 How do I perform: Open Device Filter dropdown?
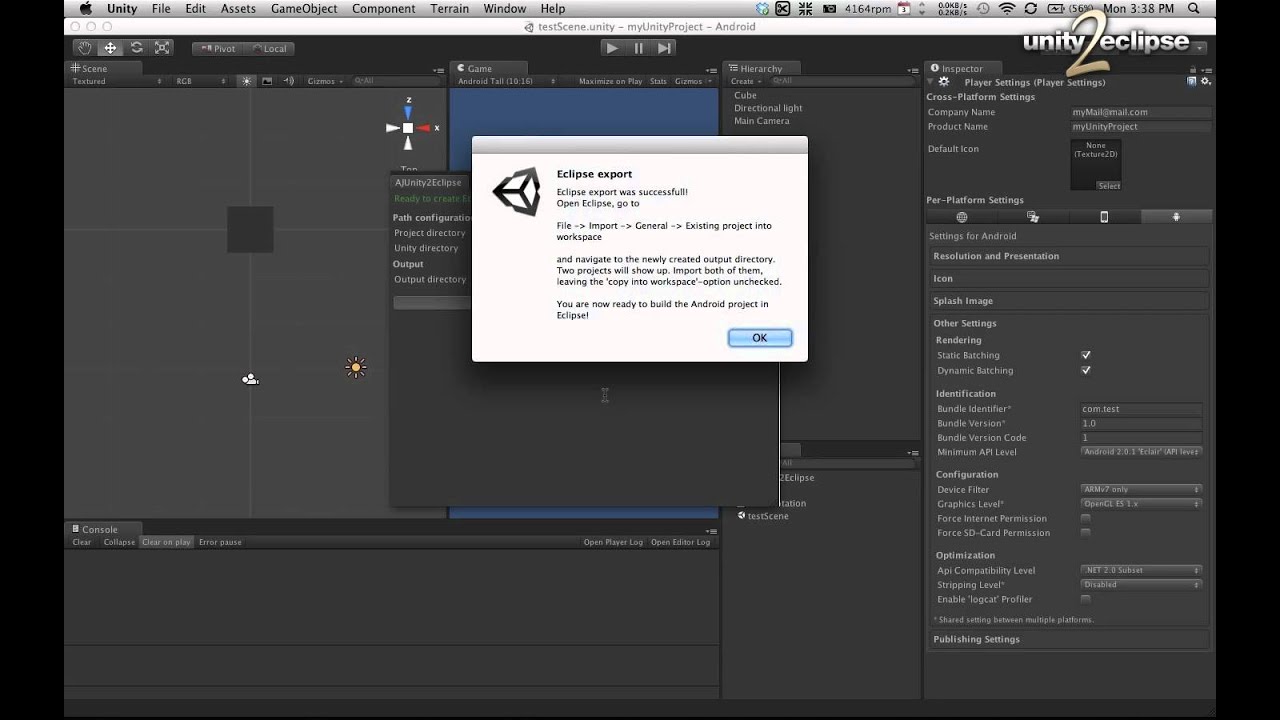(1141, 489)
